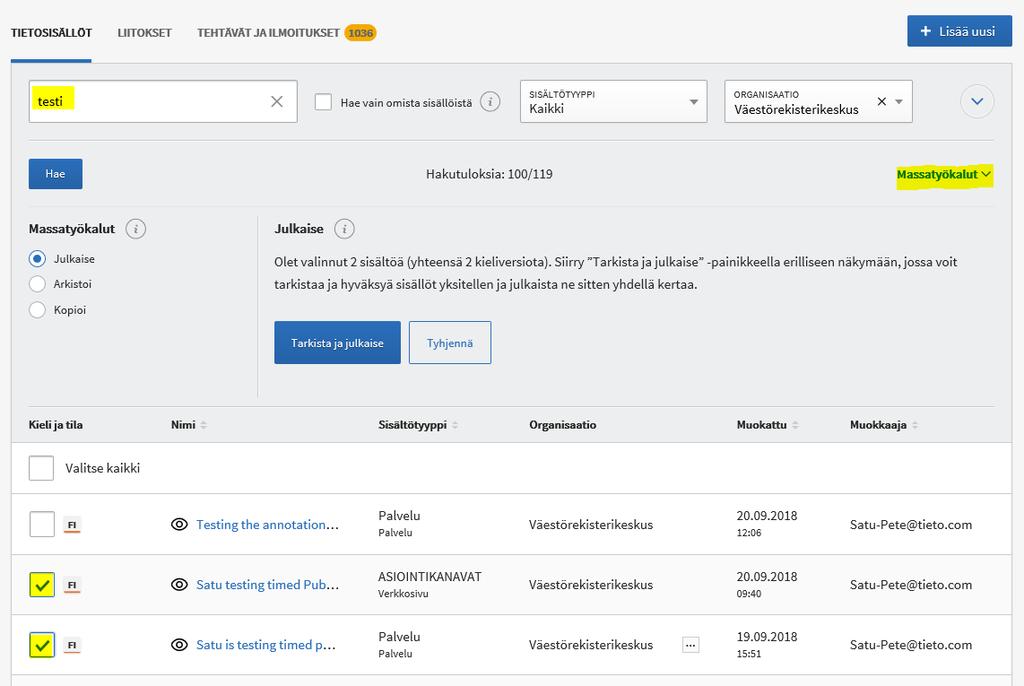Click Satu-Pete@tieto.com in first result row
This screenshot has width=1024, height=686.
click(911, 525)
